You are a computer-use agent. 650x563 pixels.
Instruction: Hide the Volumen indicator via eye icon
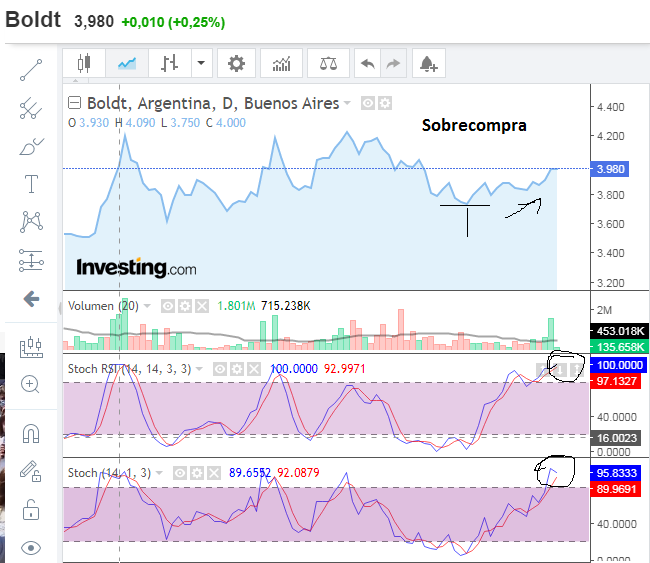click(x=168, y=306)
